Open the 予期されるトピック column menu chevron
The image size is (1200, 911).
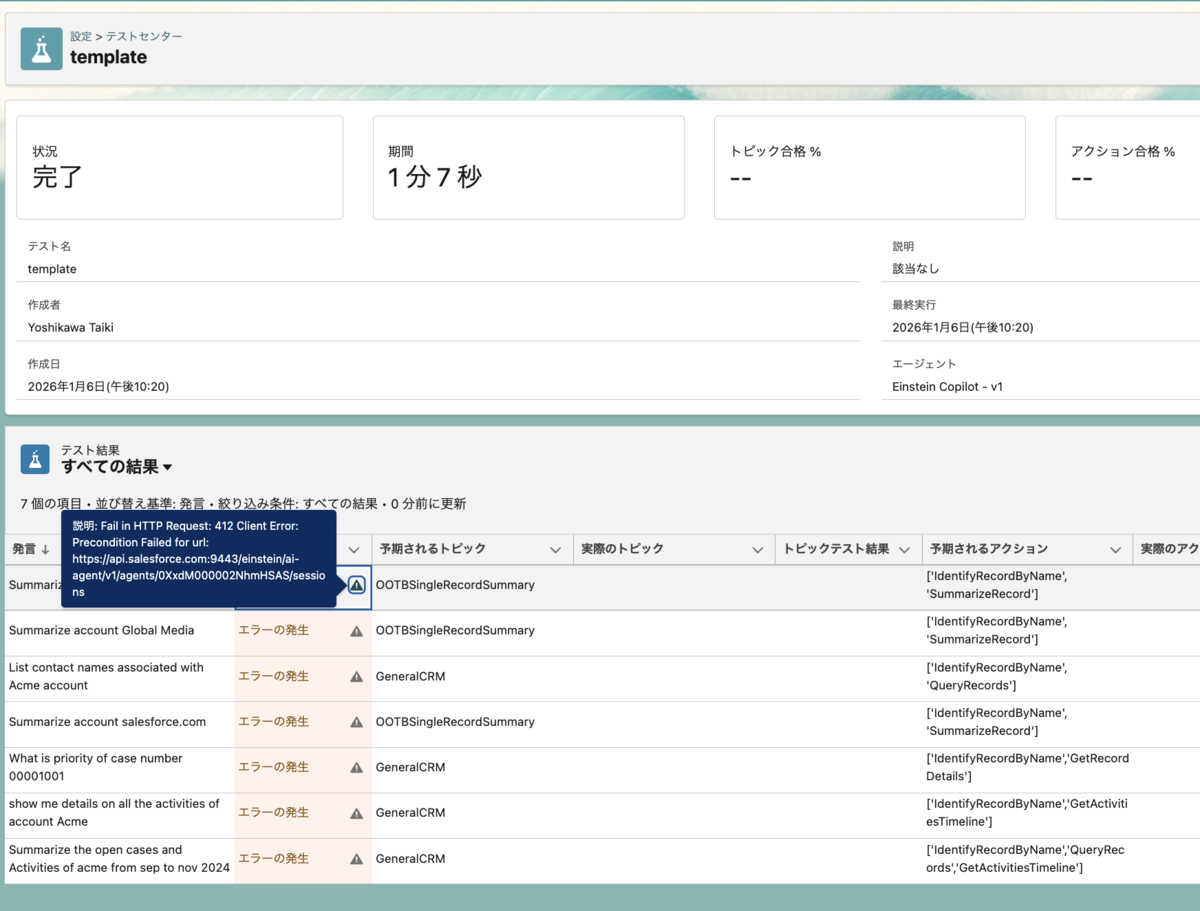click(x=555, y=549)
